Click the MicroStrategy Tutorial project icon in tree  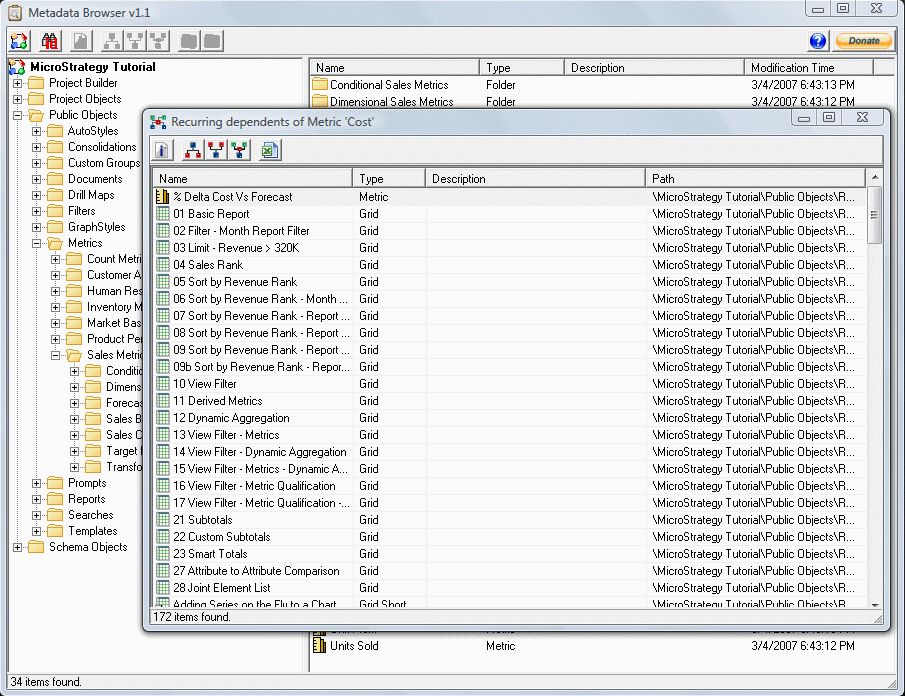17,67
